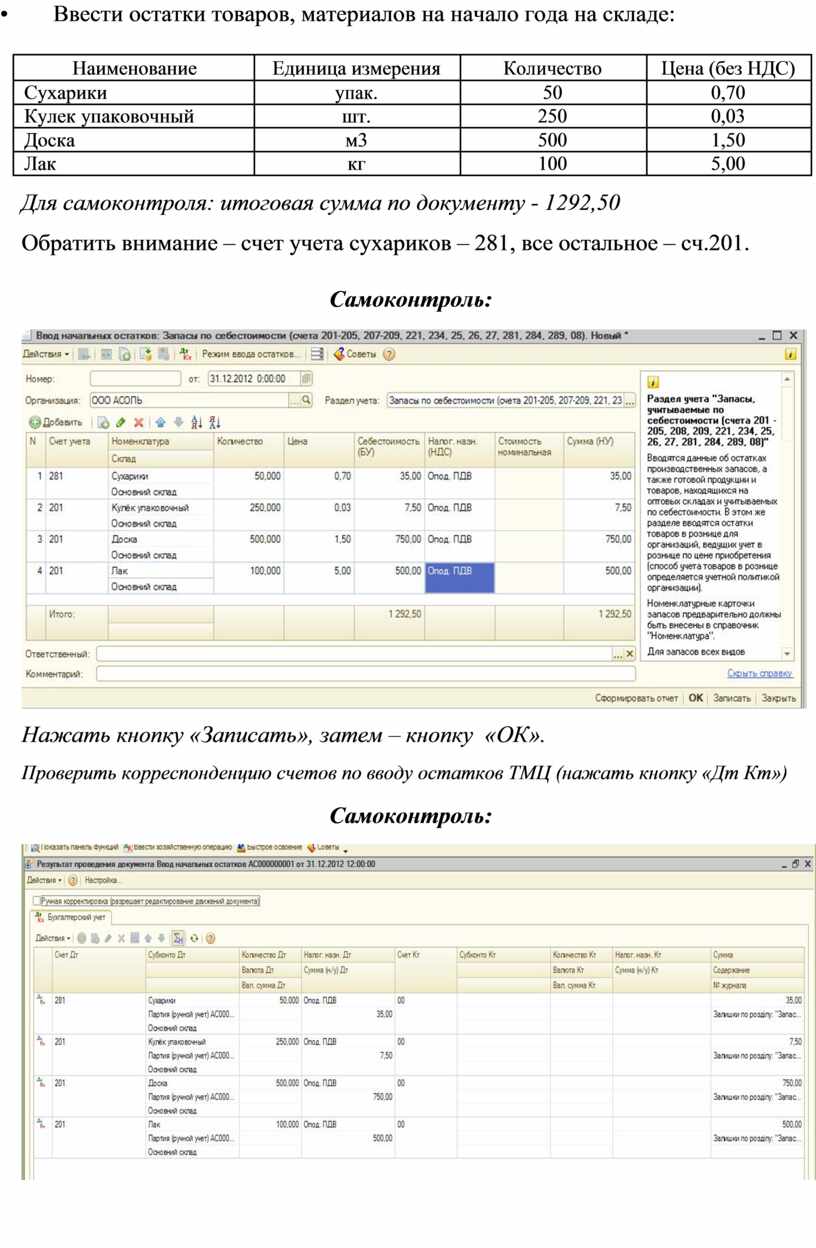This screenshot has height=1248, width=816.
Task: Open the date calendar picker icon
Action: [306, 379]
